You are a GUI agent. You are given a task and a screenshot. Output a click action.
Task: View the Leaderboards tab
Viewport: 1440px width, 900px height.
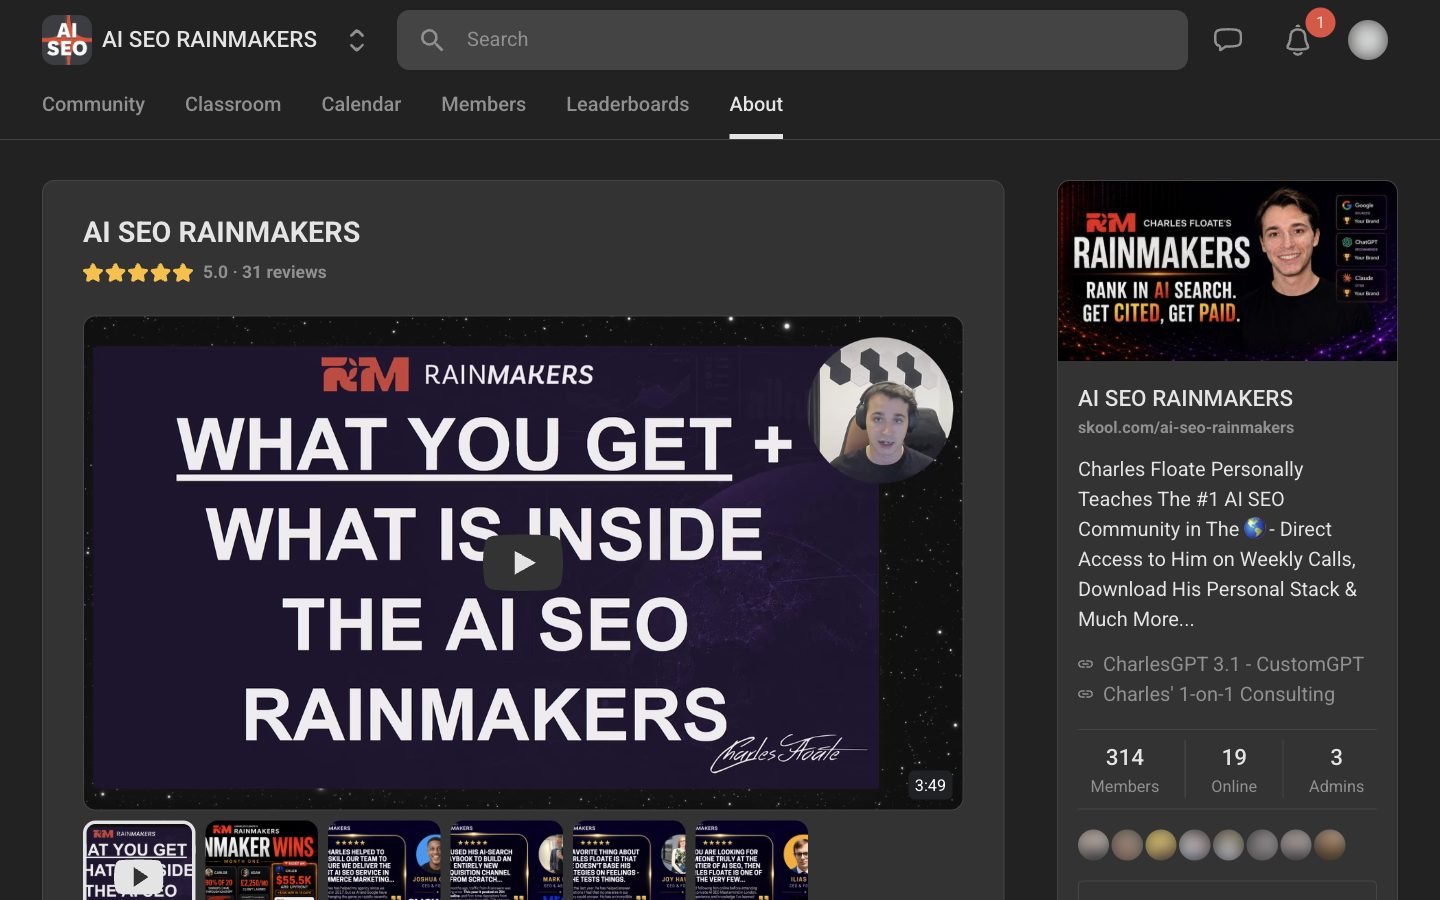click(x=627, y=104)
